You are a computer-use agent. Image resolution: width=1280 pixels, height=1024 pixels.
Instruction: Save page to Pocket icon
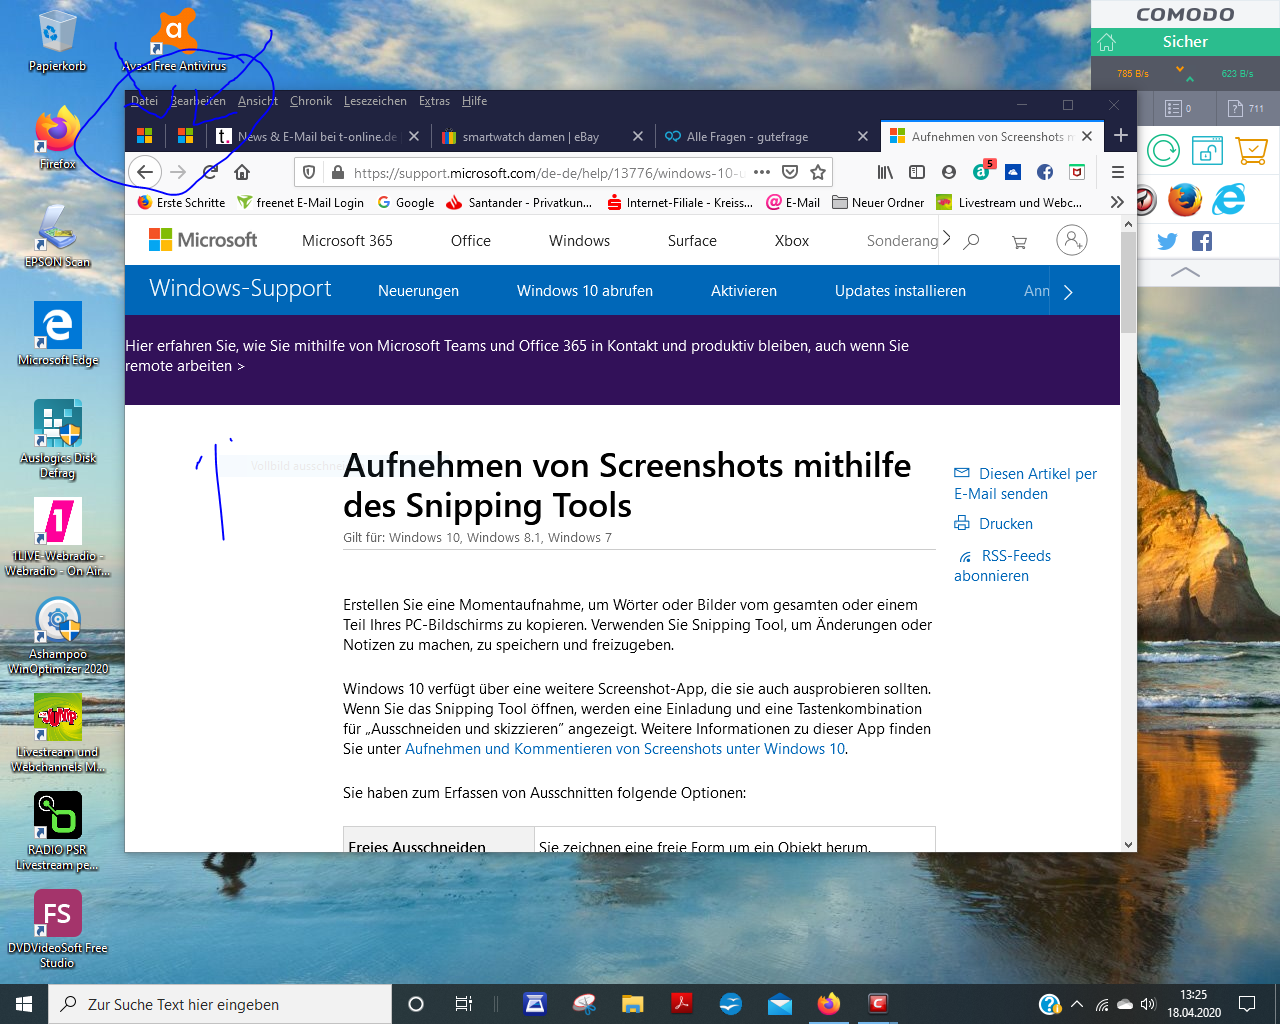point(790,172)
